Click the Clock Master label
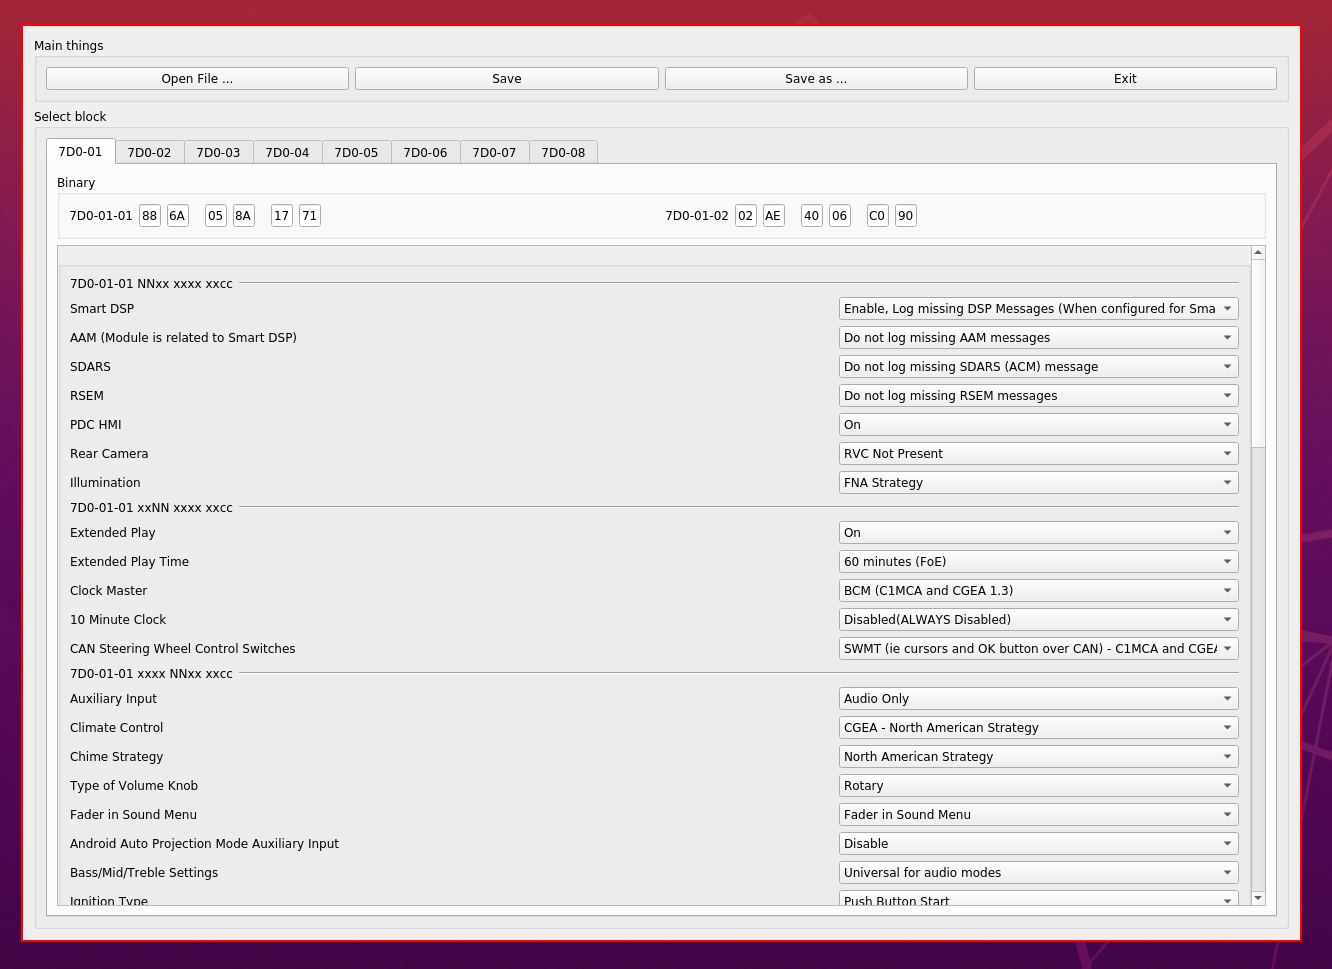Screen dimensions: 1332x969 point(108,591)
